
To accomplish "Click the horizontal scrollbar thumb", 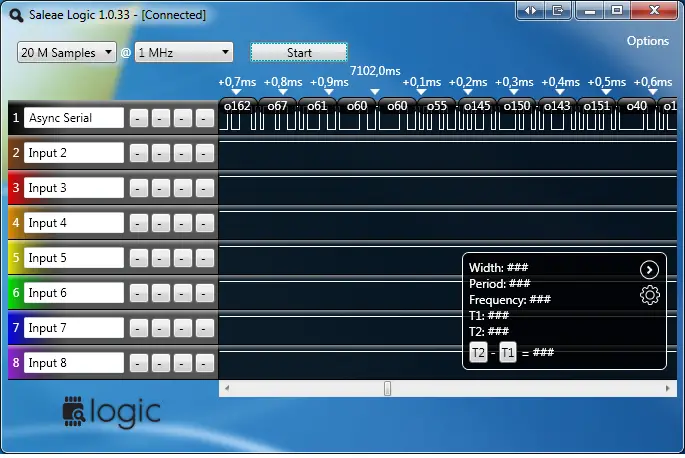I will click(387, 388).
